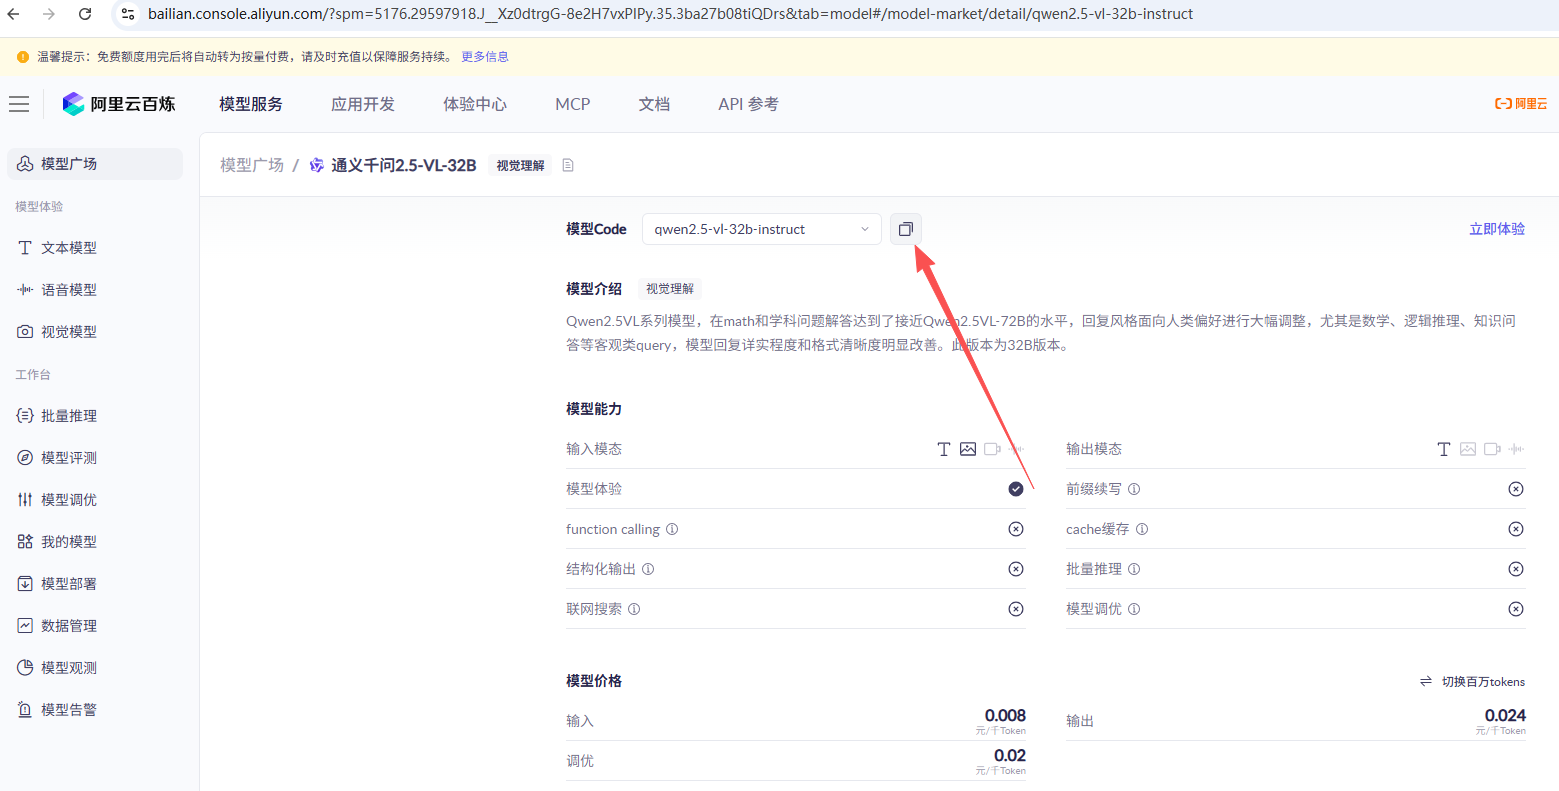The image size is (1559, 791).
Task: Select 模型广场 in sidebar
Action: 95,164
